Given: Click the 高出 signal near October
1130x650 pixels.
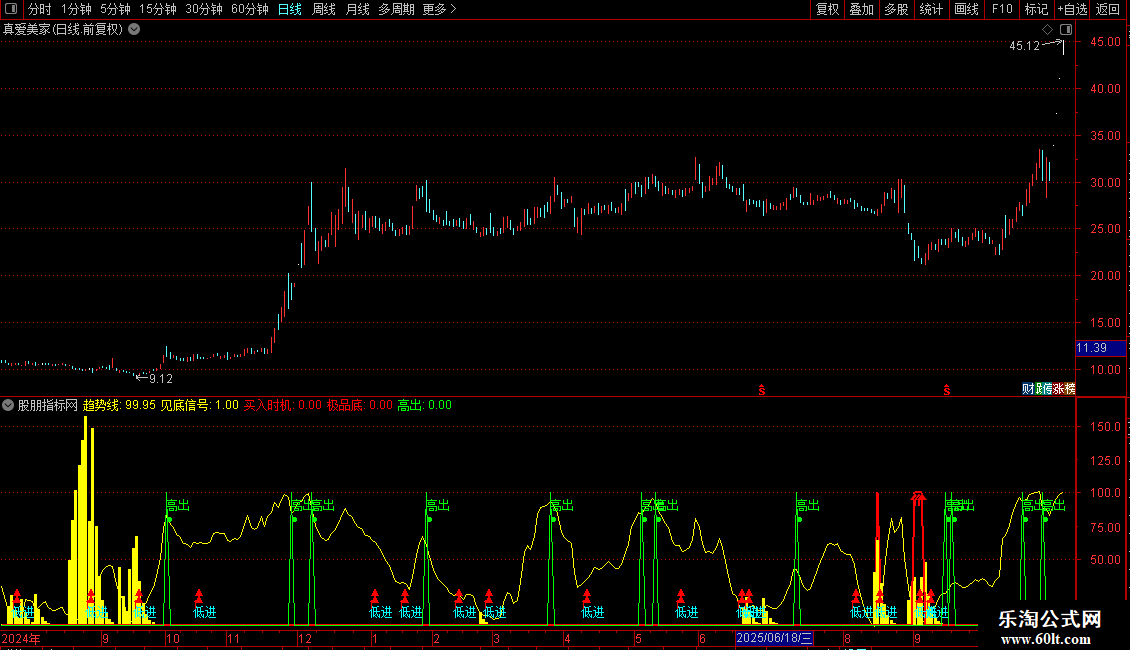Looking at the screenshot, I should (178, 505).
